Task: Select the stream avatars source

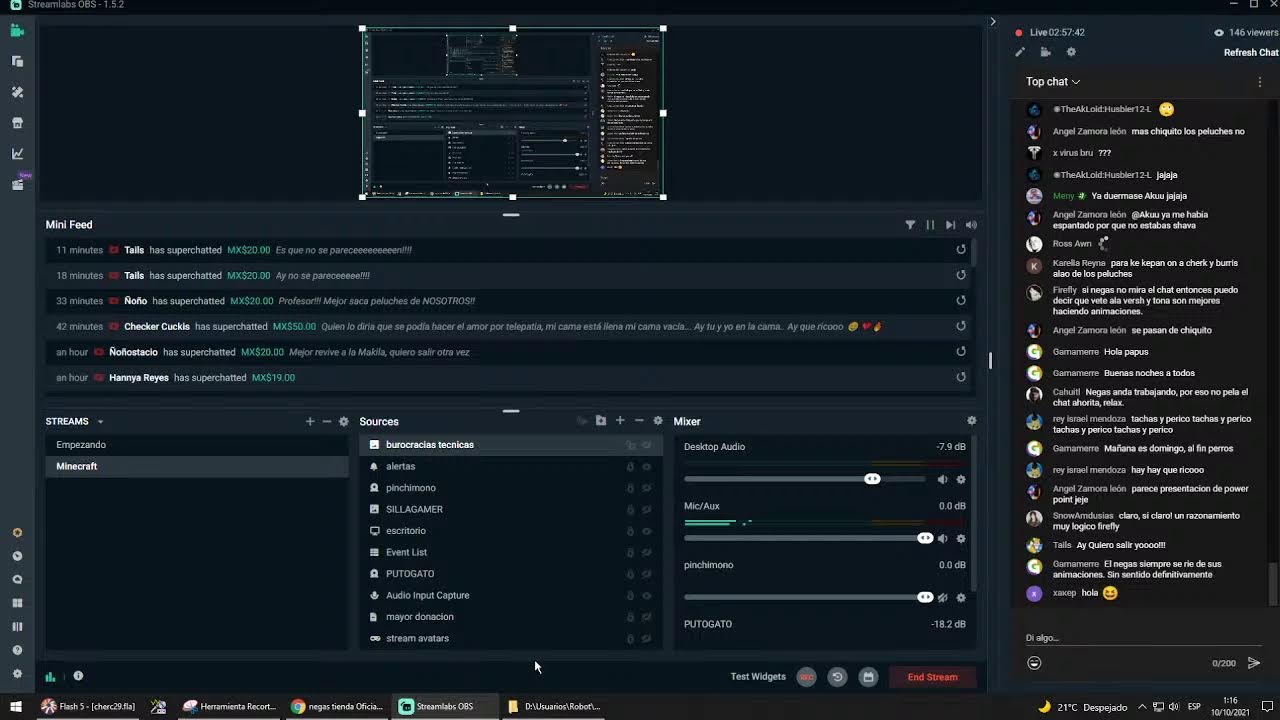Action: [x=510, y=638]
